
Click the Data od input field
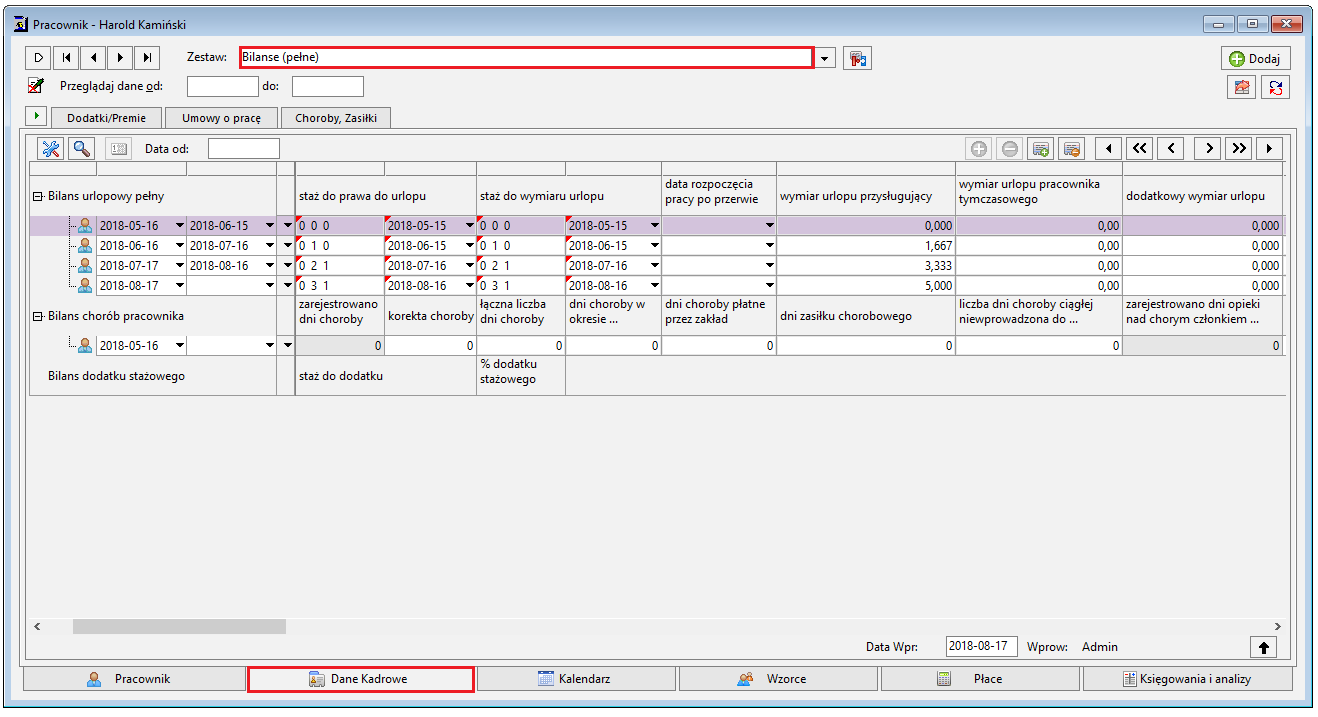(x=244, y=149)
